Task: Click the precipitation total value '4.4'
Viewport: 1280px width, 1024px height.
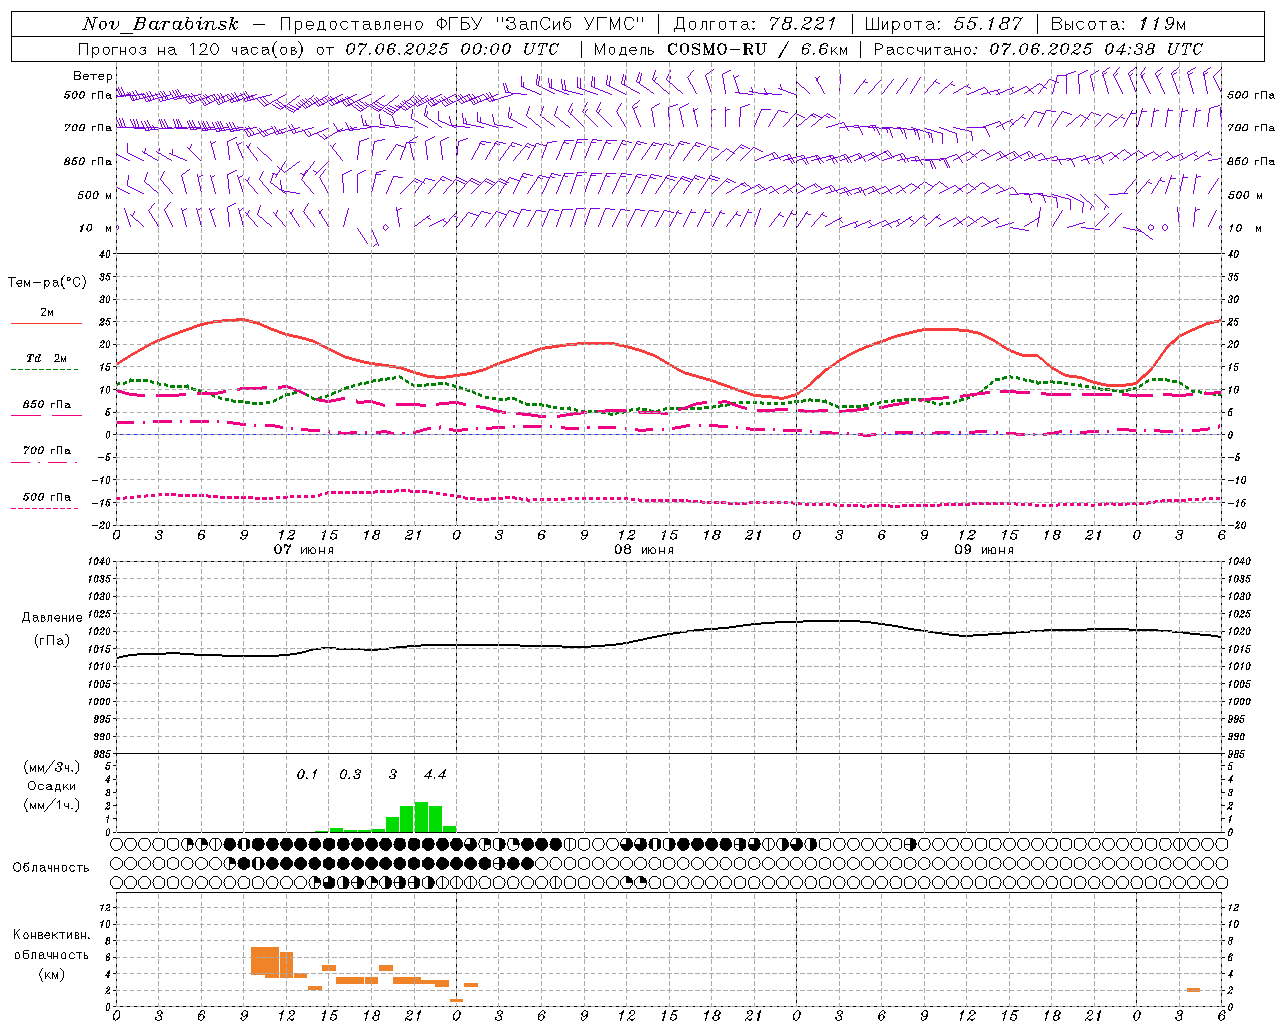Action: 435,774
